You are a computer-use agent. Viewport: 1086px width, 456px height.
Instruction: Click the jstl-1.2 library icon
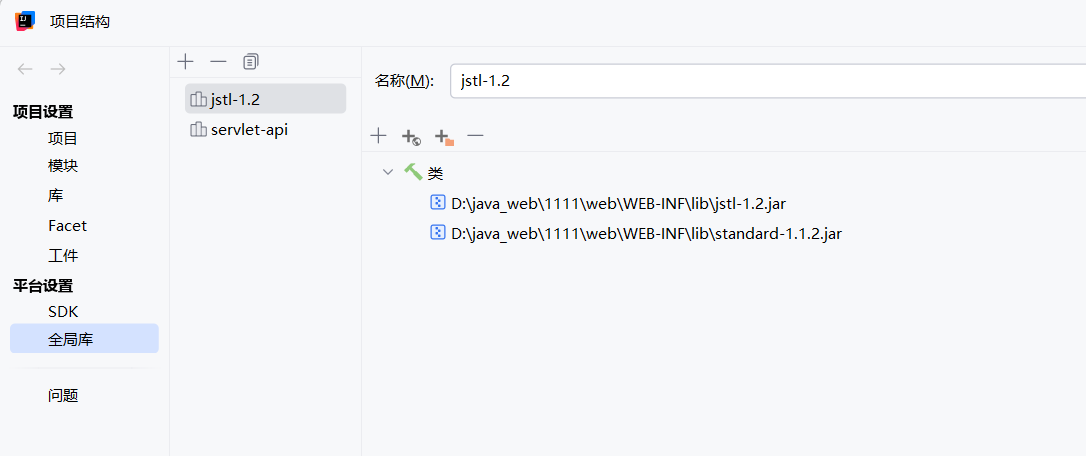(199, 99)
